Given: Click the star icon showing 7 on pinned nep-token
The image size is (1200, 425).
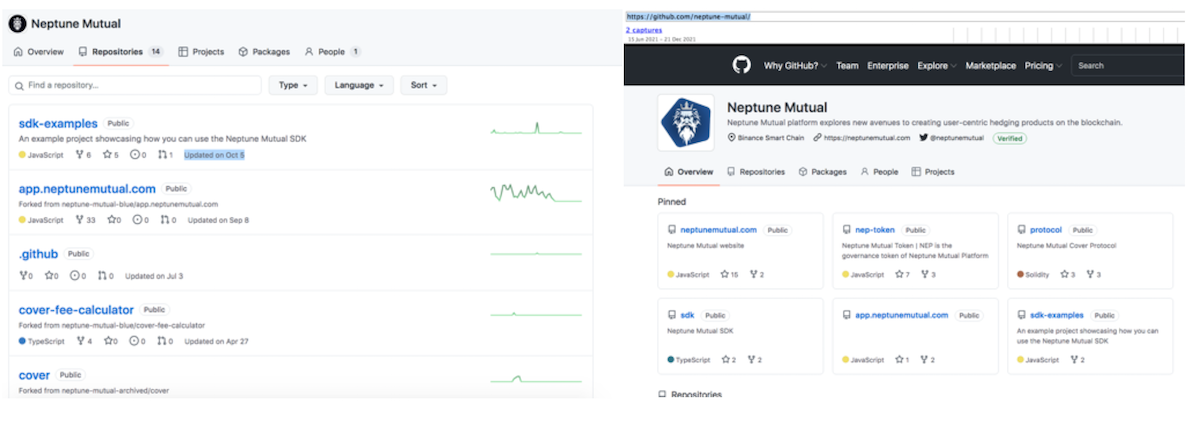Looking at the screenshot, I should pos(899,274).
